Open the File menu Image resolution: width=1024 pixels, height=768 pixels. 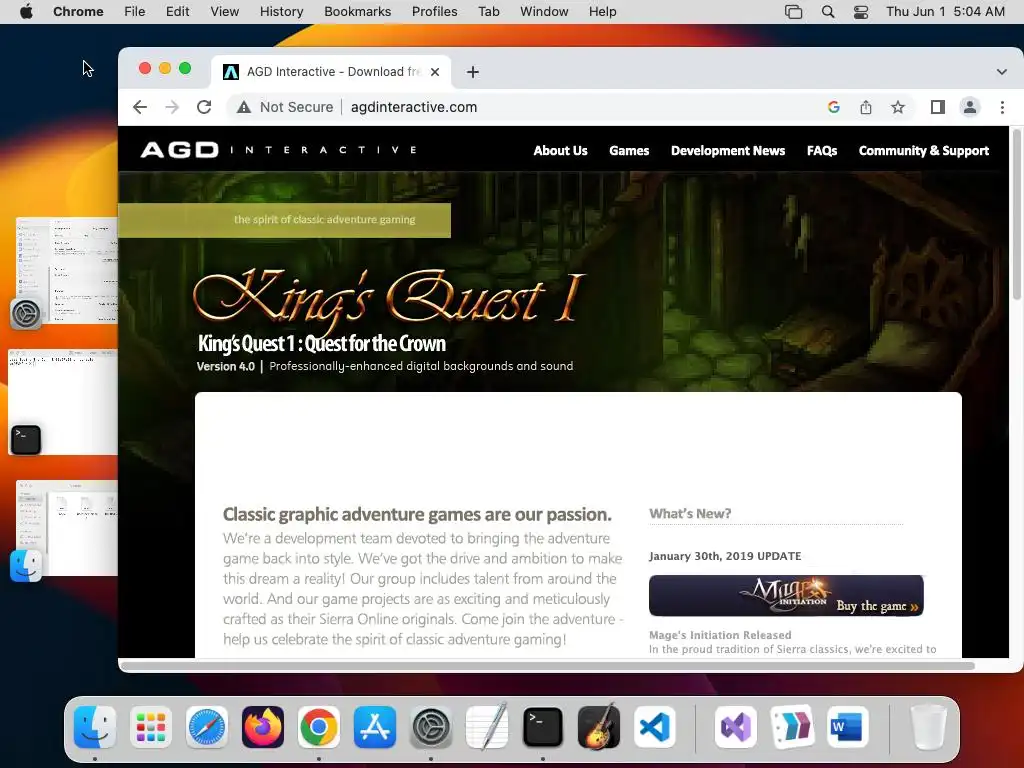(x=135, y=12)
